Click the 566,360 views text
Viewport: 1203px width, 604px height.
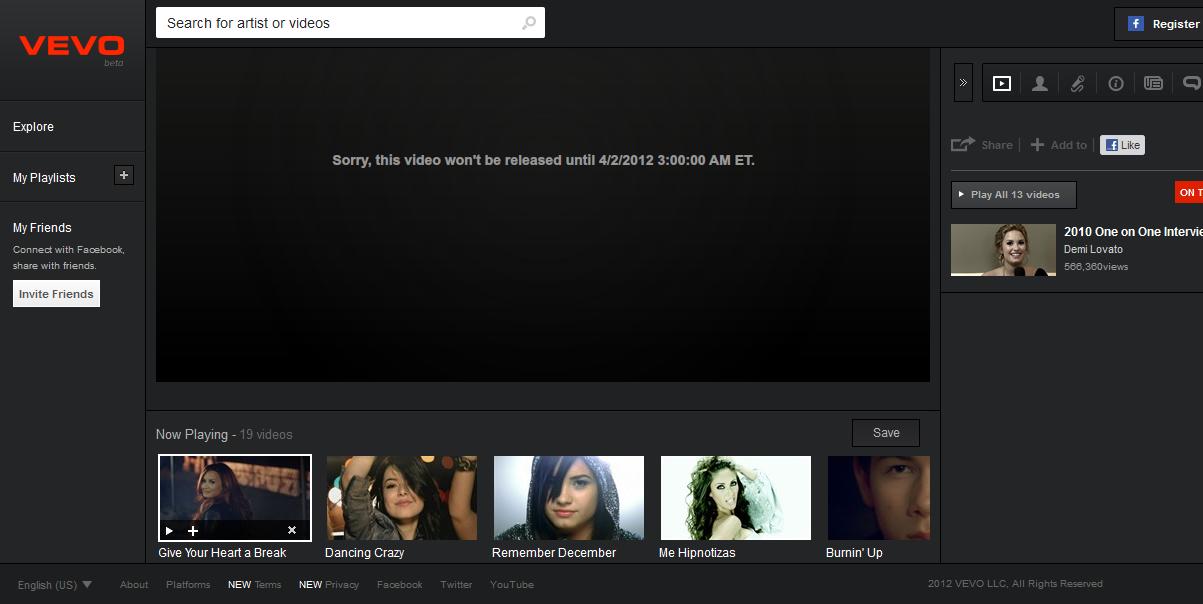1096,267
